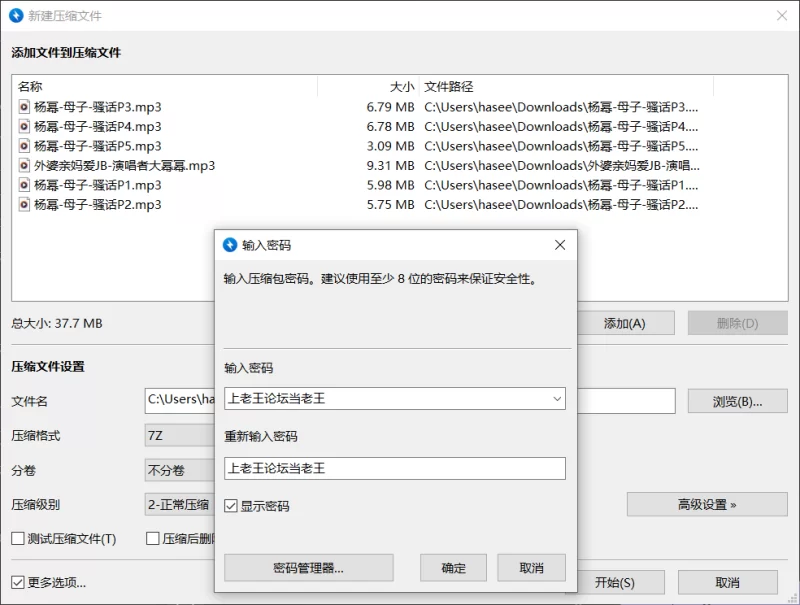The height and width of the screenshot is (605, 800).
Task: Open the 压缩格式 7Z dropdown
Action: coord(180,436)
